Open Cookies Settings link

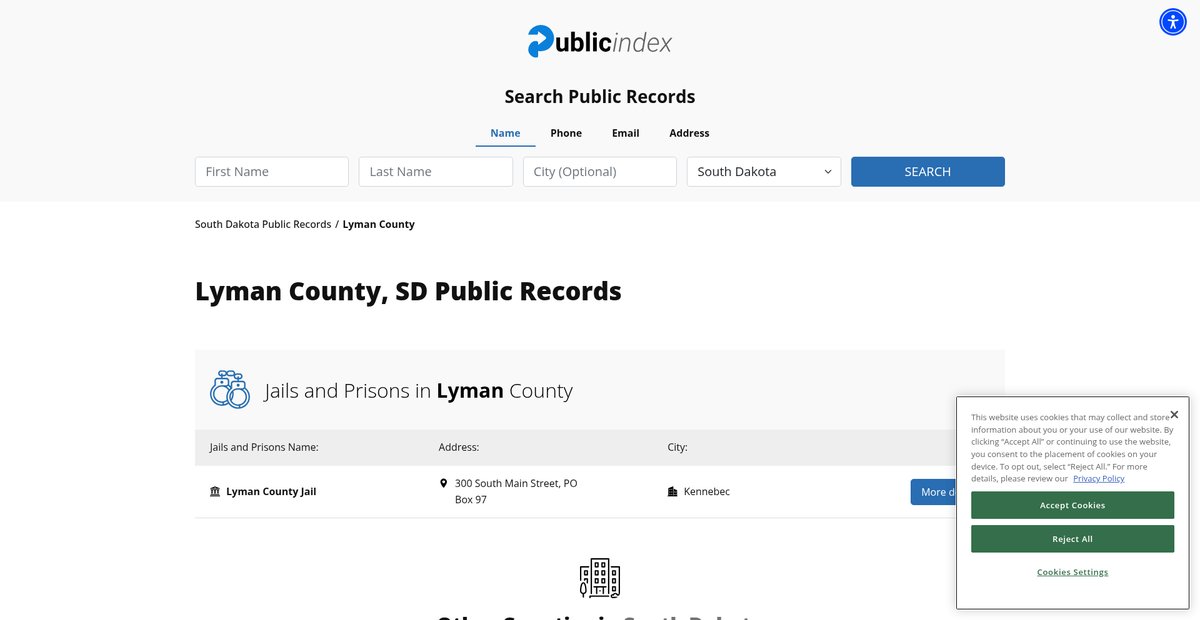pos(1072,572)
